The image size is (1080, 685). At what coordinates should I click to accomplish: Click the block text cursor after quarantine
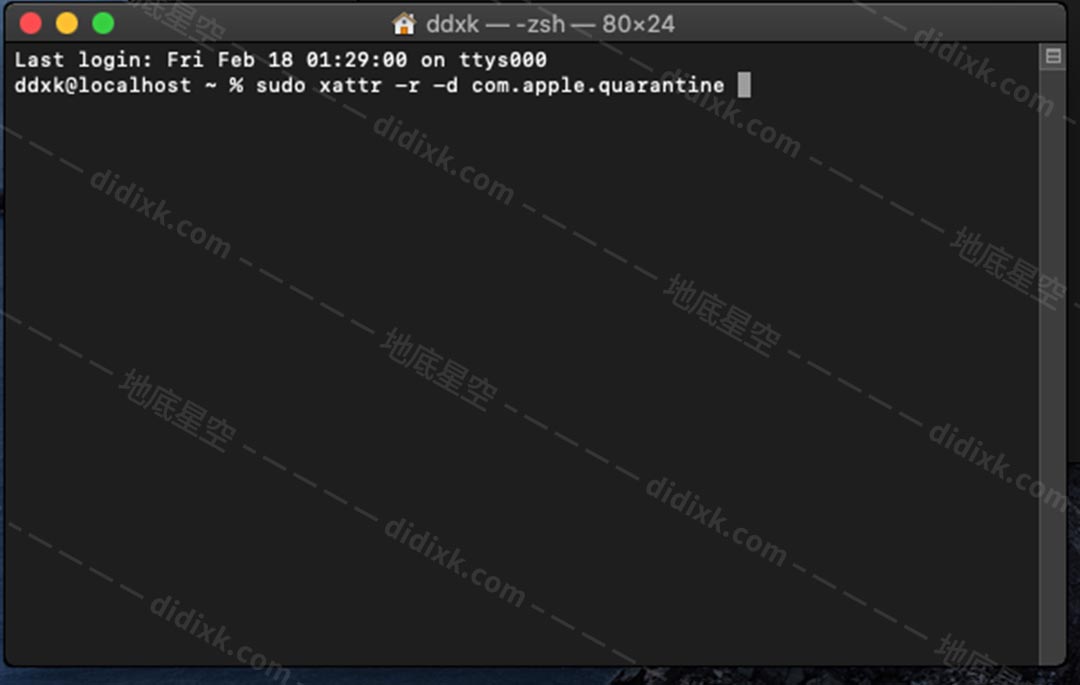[x=744, y=85]
